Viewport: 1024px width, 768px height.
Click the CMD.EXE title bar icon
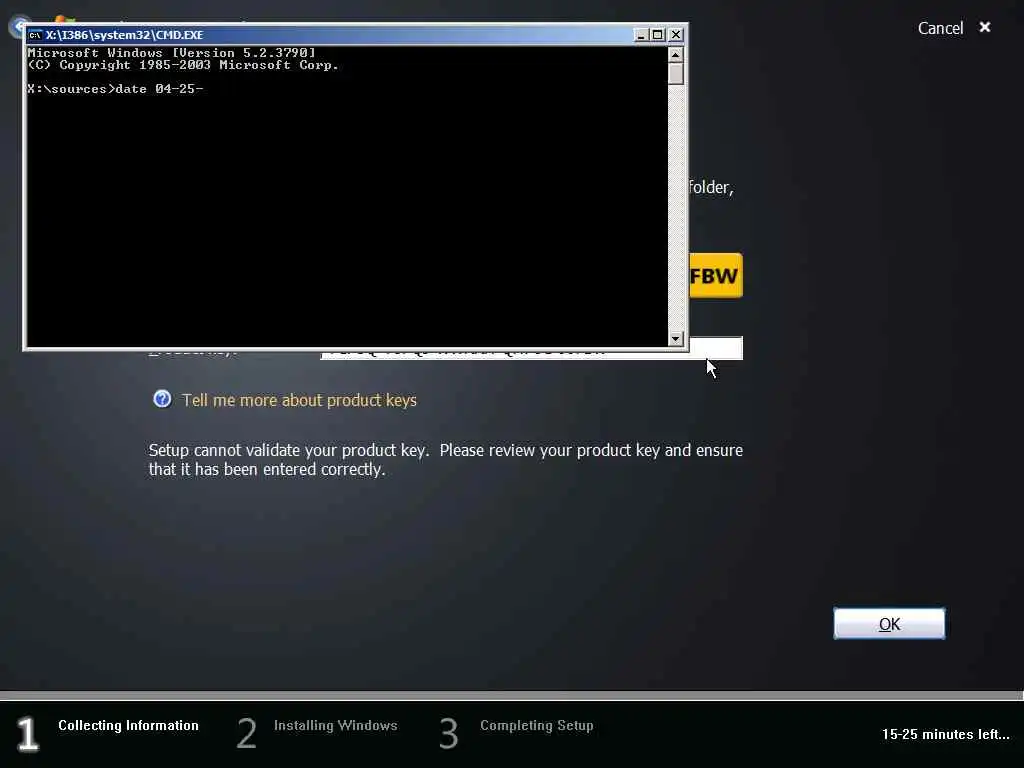[x=35, y=35]
